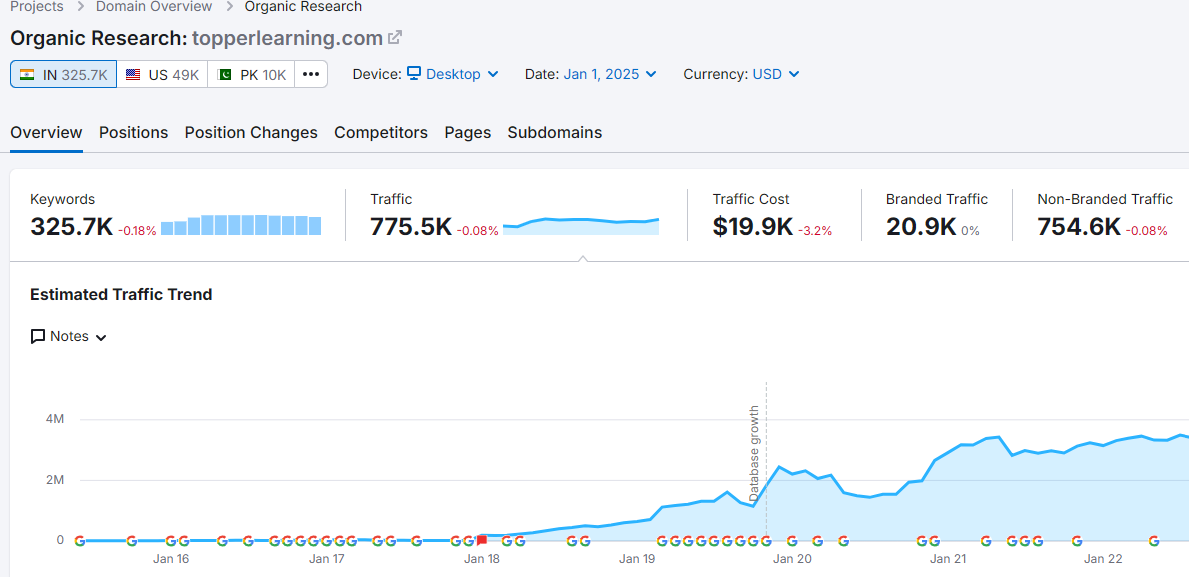Screen dimensions: 1189x577
Task: Click the Notes speech bubble icon
Action: 37,336
